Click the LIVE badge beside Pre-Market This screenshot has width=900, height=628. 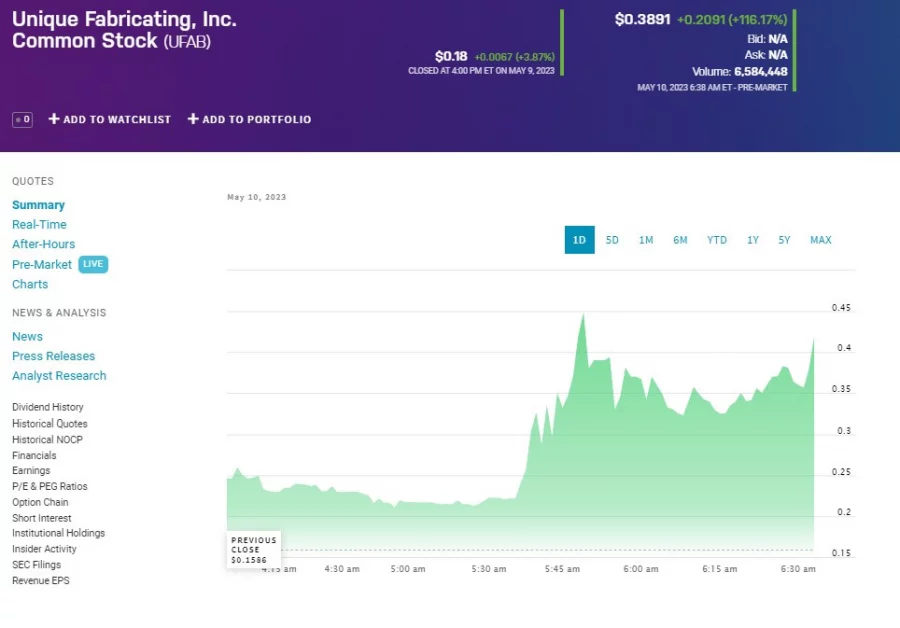click(93, 265)
